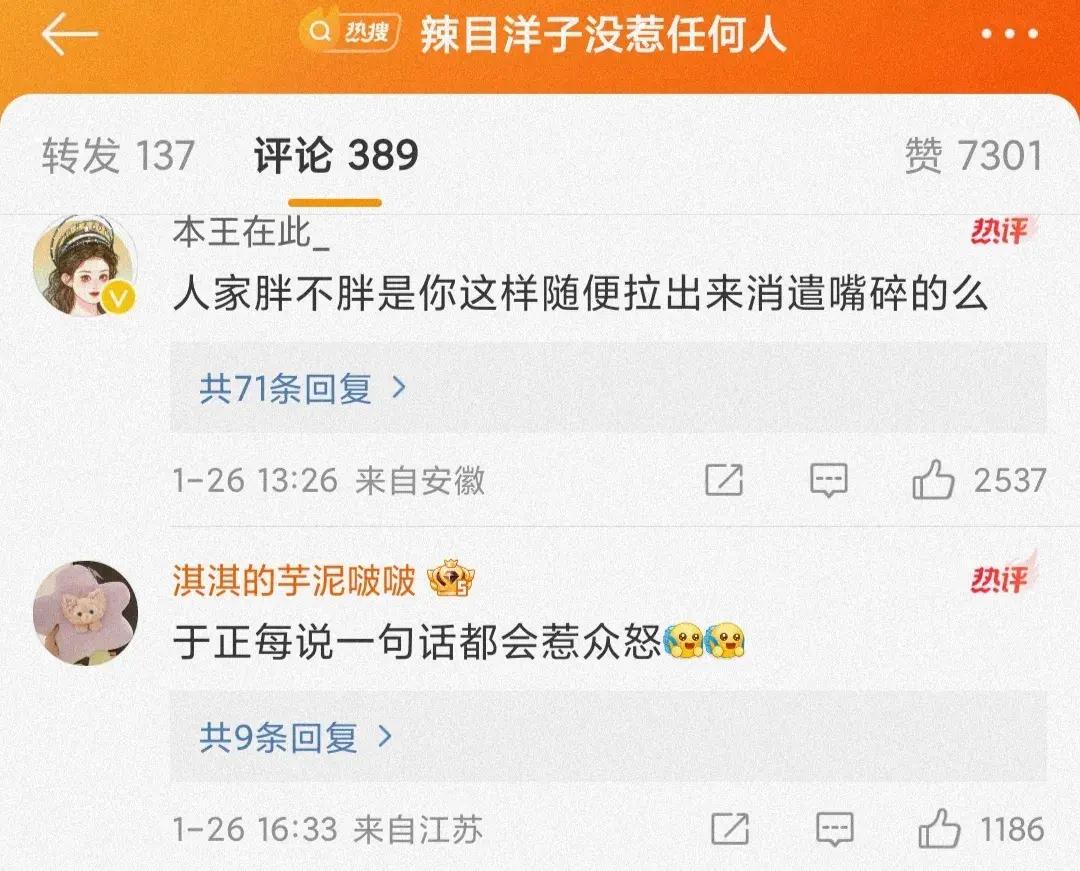Expand the 共9条回复 replies

tap(608, 737)
